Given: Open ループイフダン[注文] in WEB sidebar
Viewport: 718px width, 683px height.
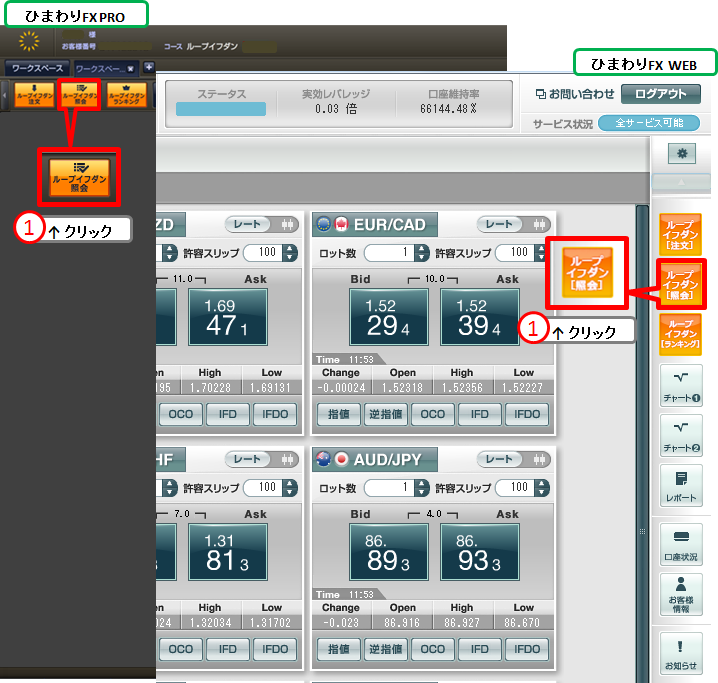Looking at the screenshot, I should tap(681, 234).
